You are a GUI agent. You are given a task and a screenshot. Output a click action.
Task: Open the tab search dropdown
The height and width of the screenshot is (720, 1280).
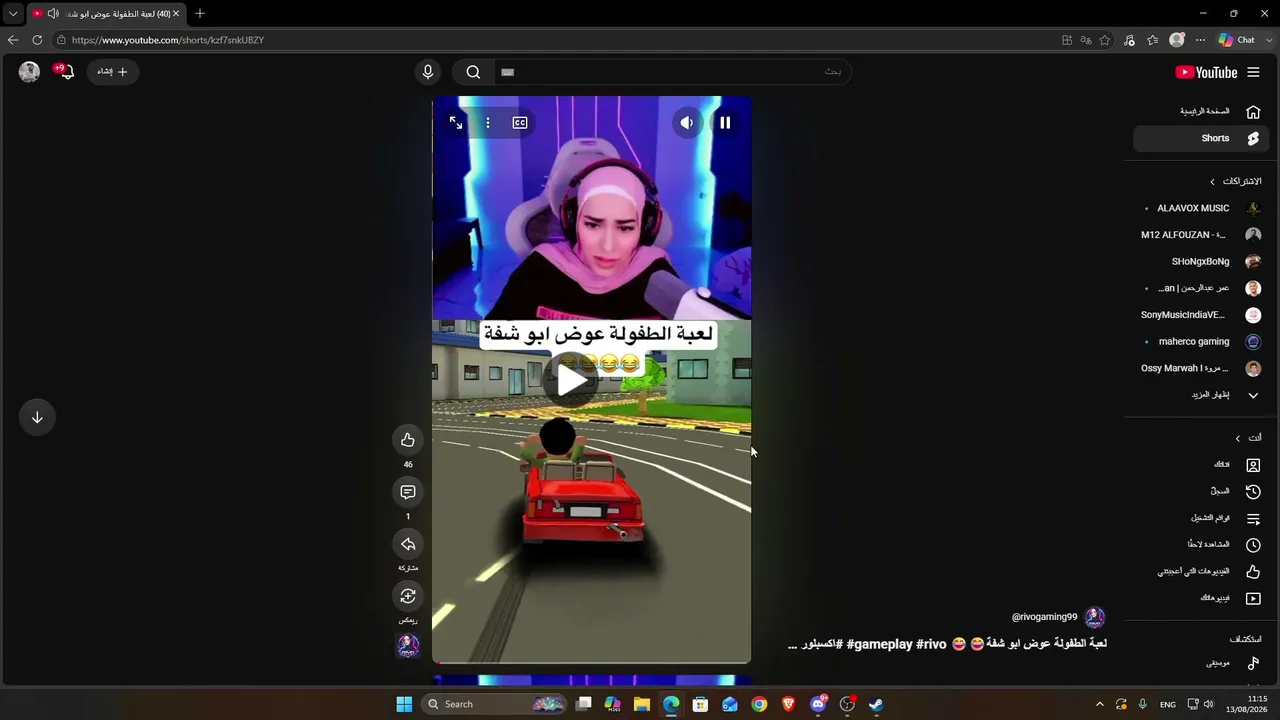coord(13,14)
